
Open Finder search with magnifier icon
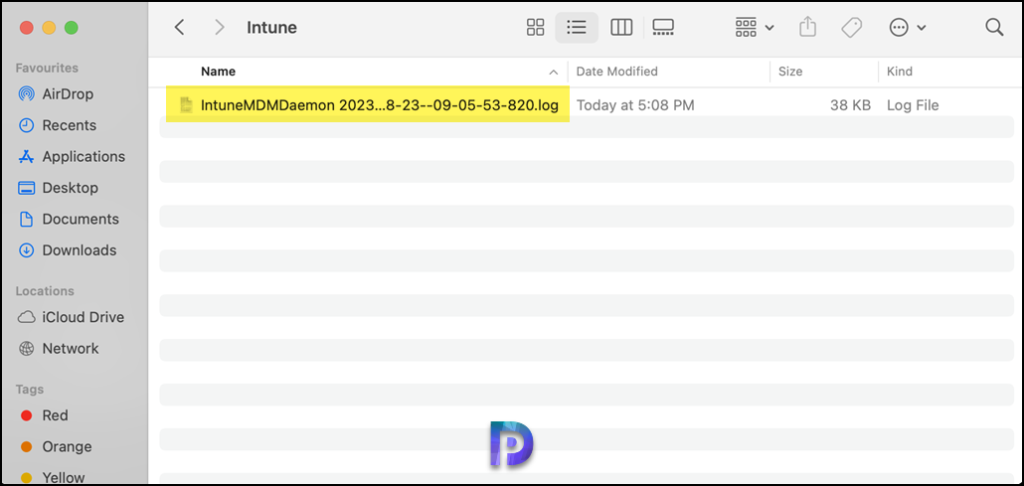coord(994,27)
